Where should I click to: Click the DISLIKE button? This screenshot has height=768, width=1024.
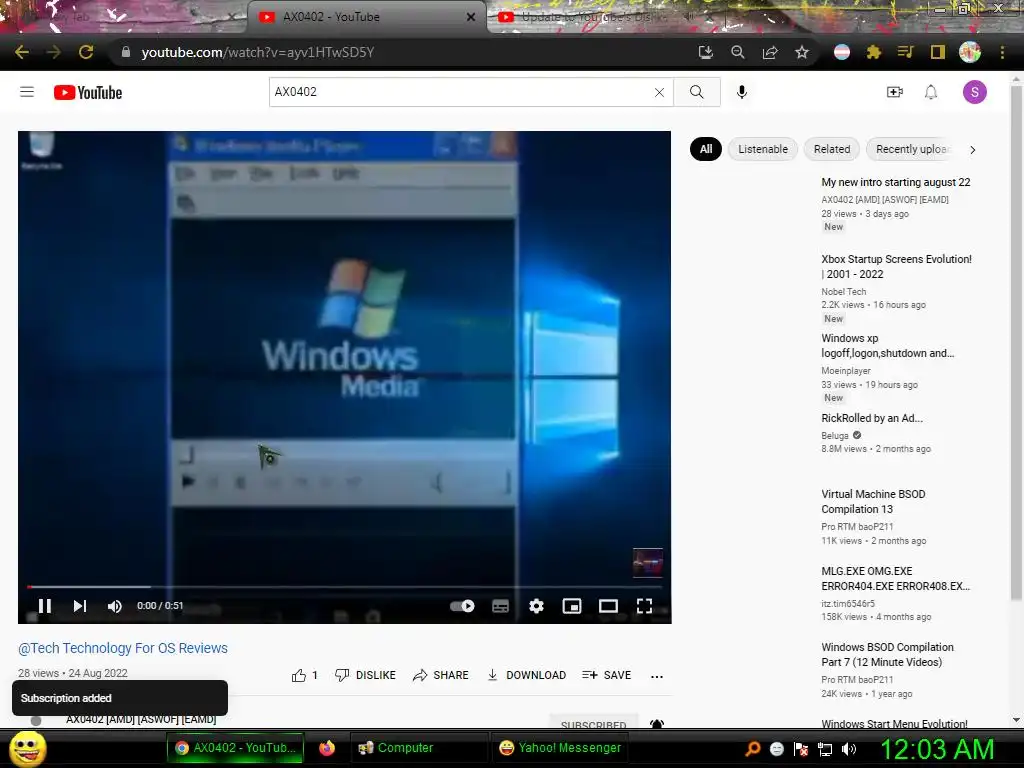(365, 675)
